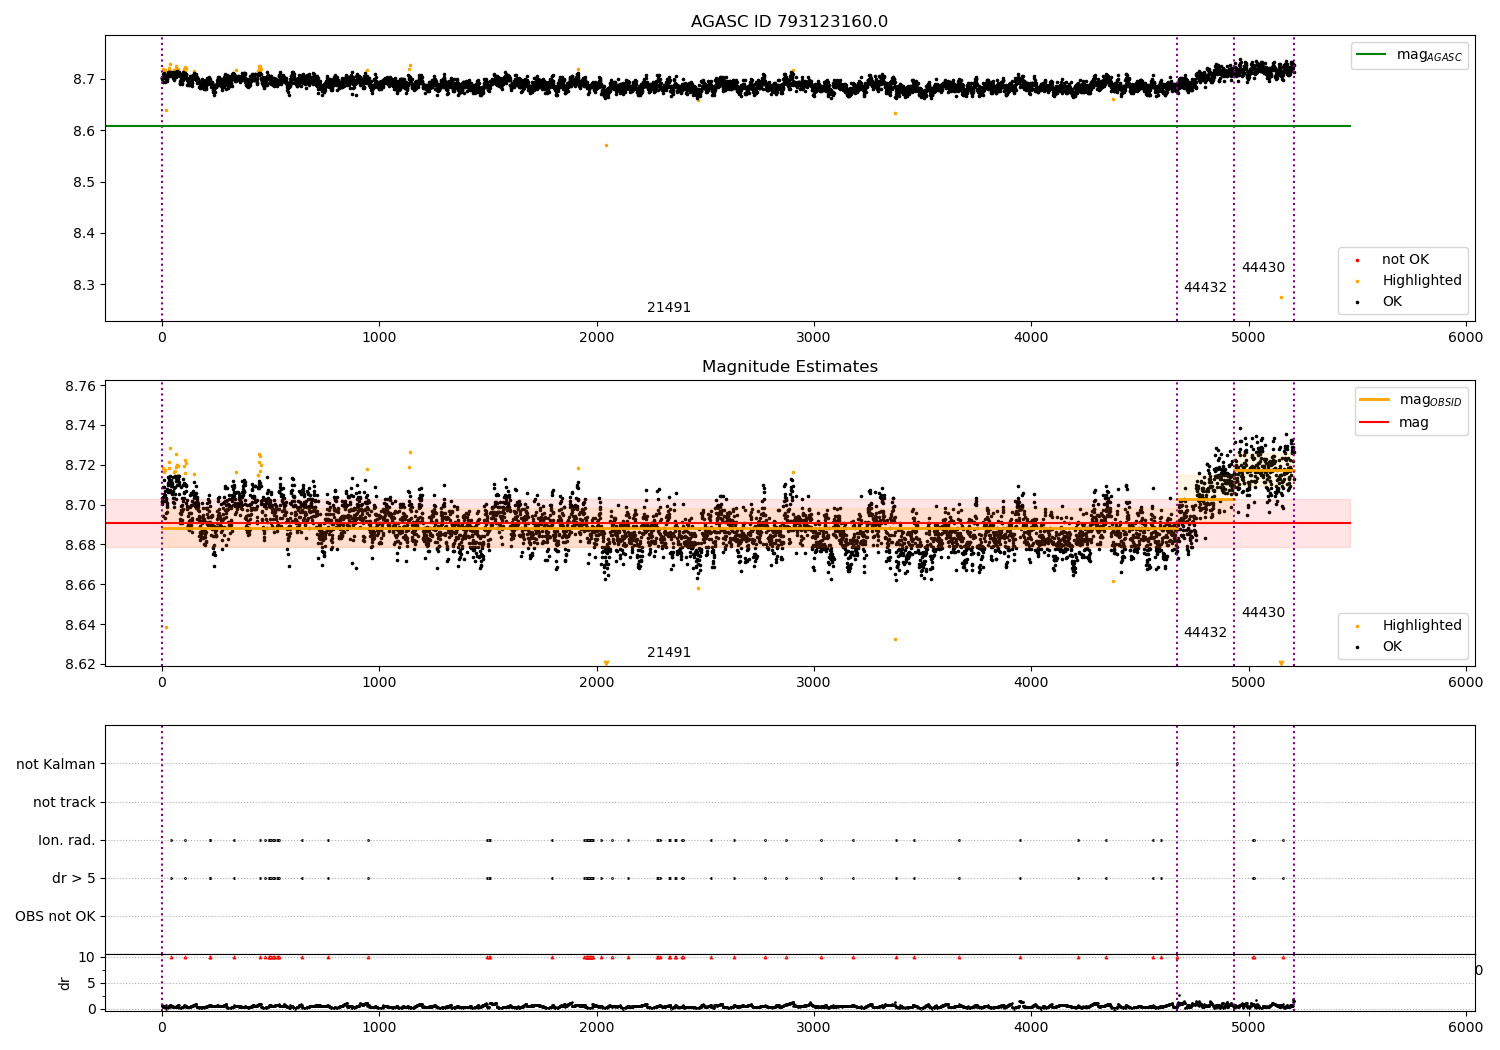Click the "Magnitude Estimates" plot title
Image resolution: width=1500 pixels, height=1050 pixels.
pyautogui.click(x=789, y=367)
